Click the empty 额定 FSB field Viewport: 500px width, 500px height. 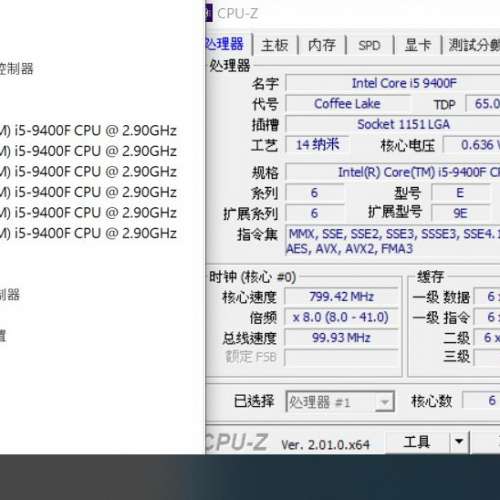click(x=341, y=358)
